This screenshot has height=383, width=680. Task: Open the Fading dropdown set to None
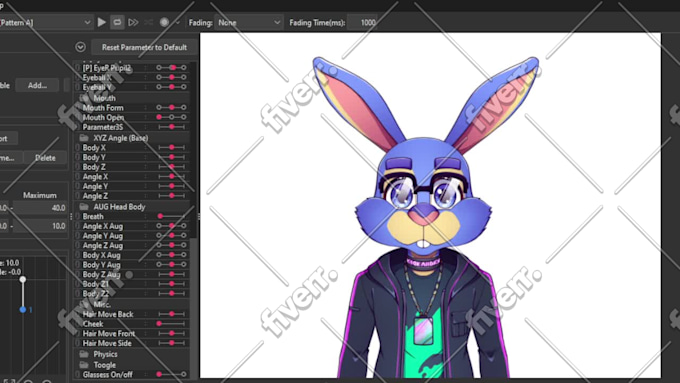pyautogui.click(x=249, y=22)
